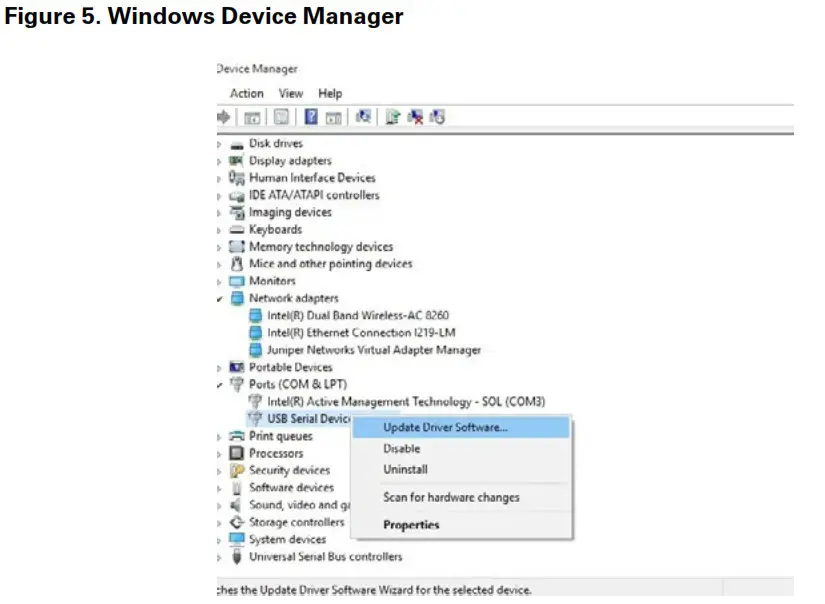Click the Network adapters label
Image resolution: width=825 pixels, height=604 pixels.
click(x=294, y=298)
